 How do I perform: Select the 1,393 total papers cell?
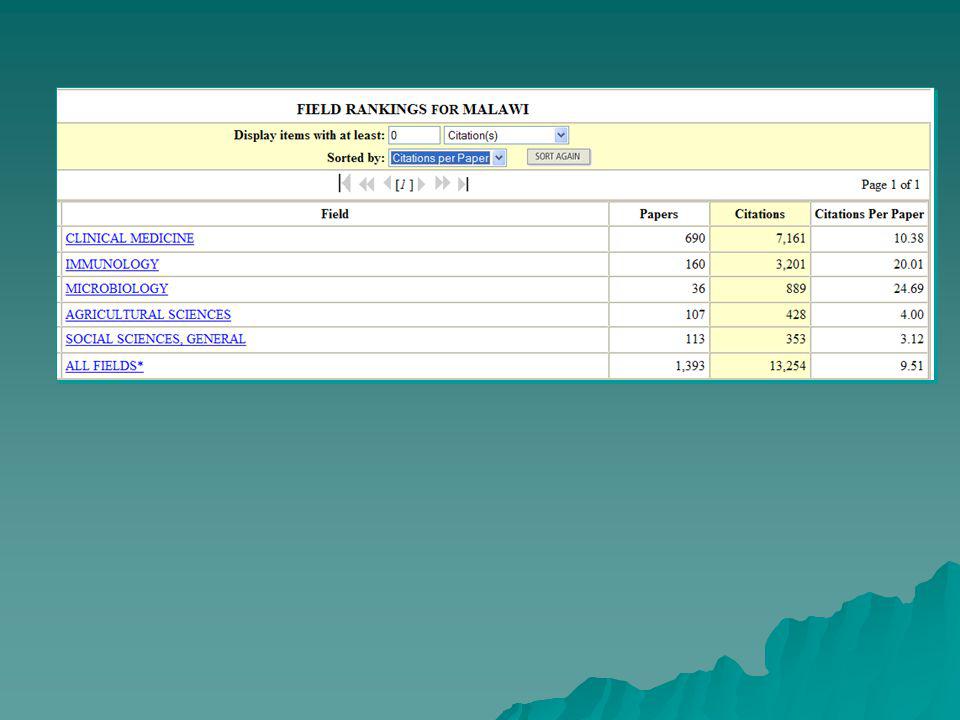[659, 366]
